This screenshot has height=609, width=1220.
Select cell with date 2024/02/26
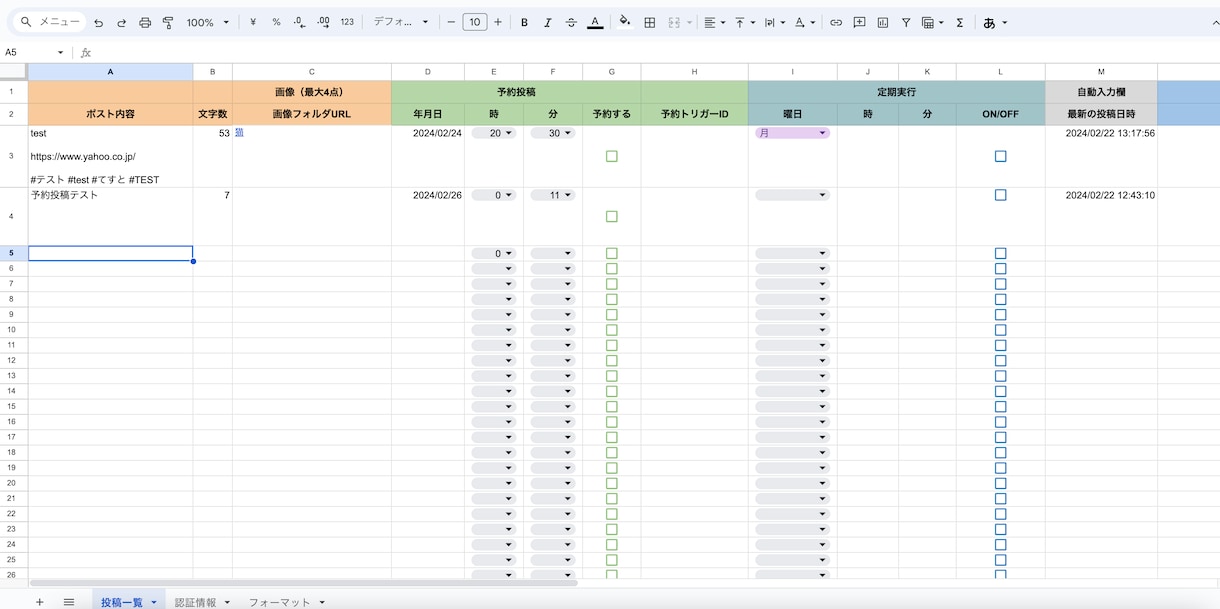coord(428,216)
